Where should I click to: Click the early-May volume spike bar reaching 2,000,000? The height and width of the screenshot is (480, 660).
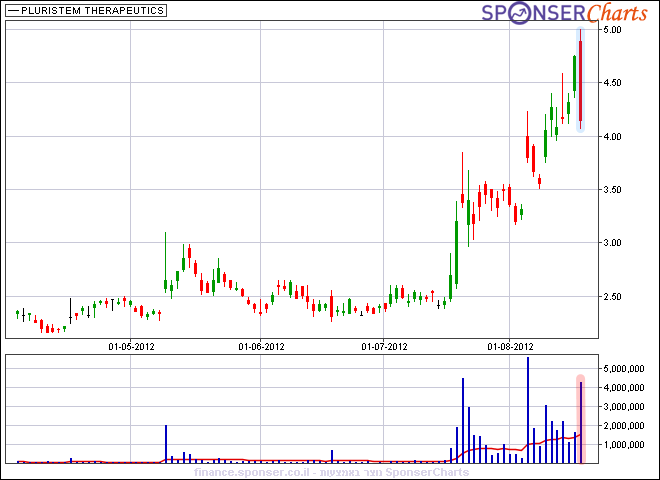tap(166, 444)
